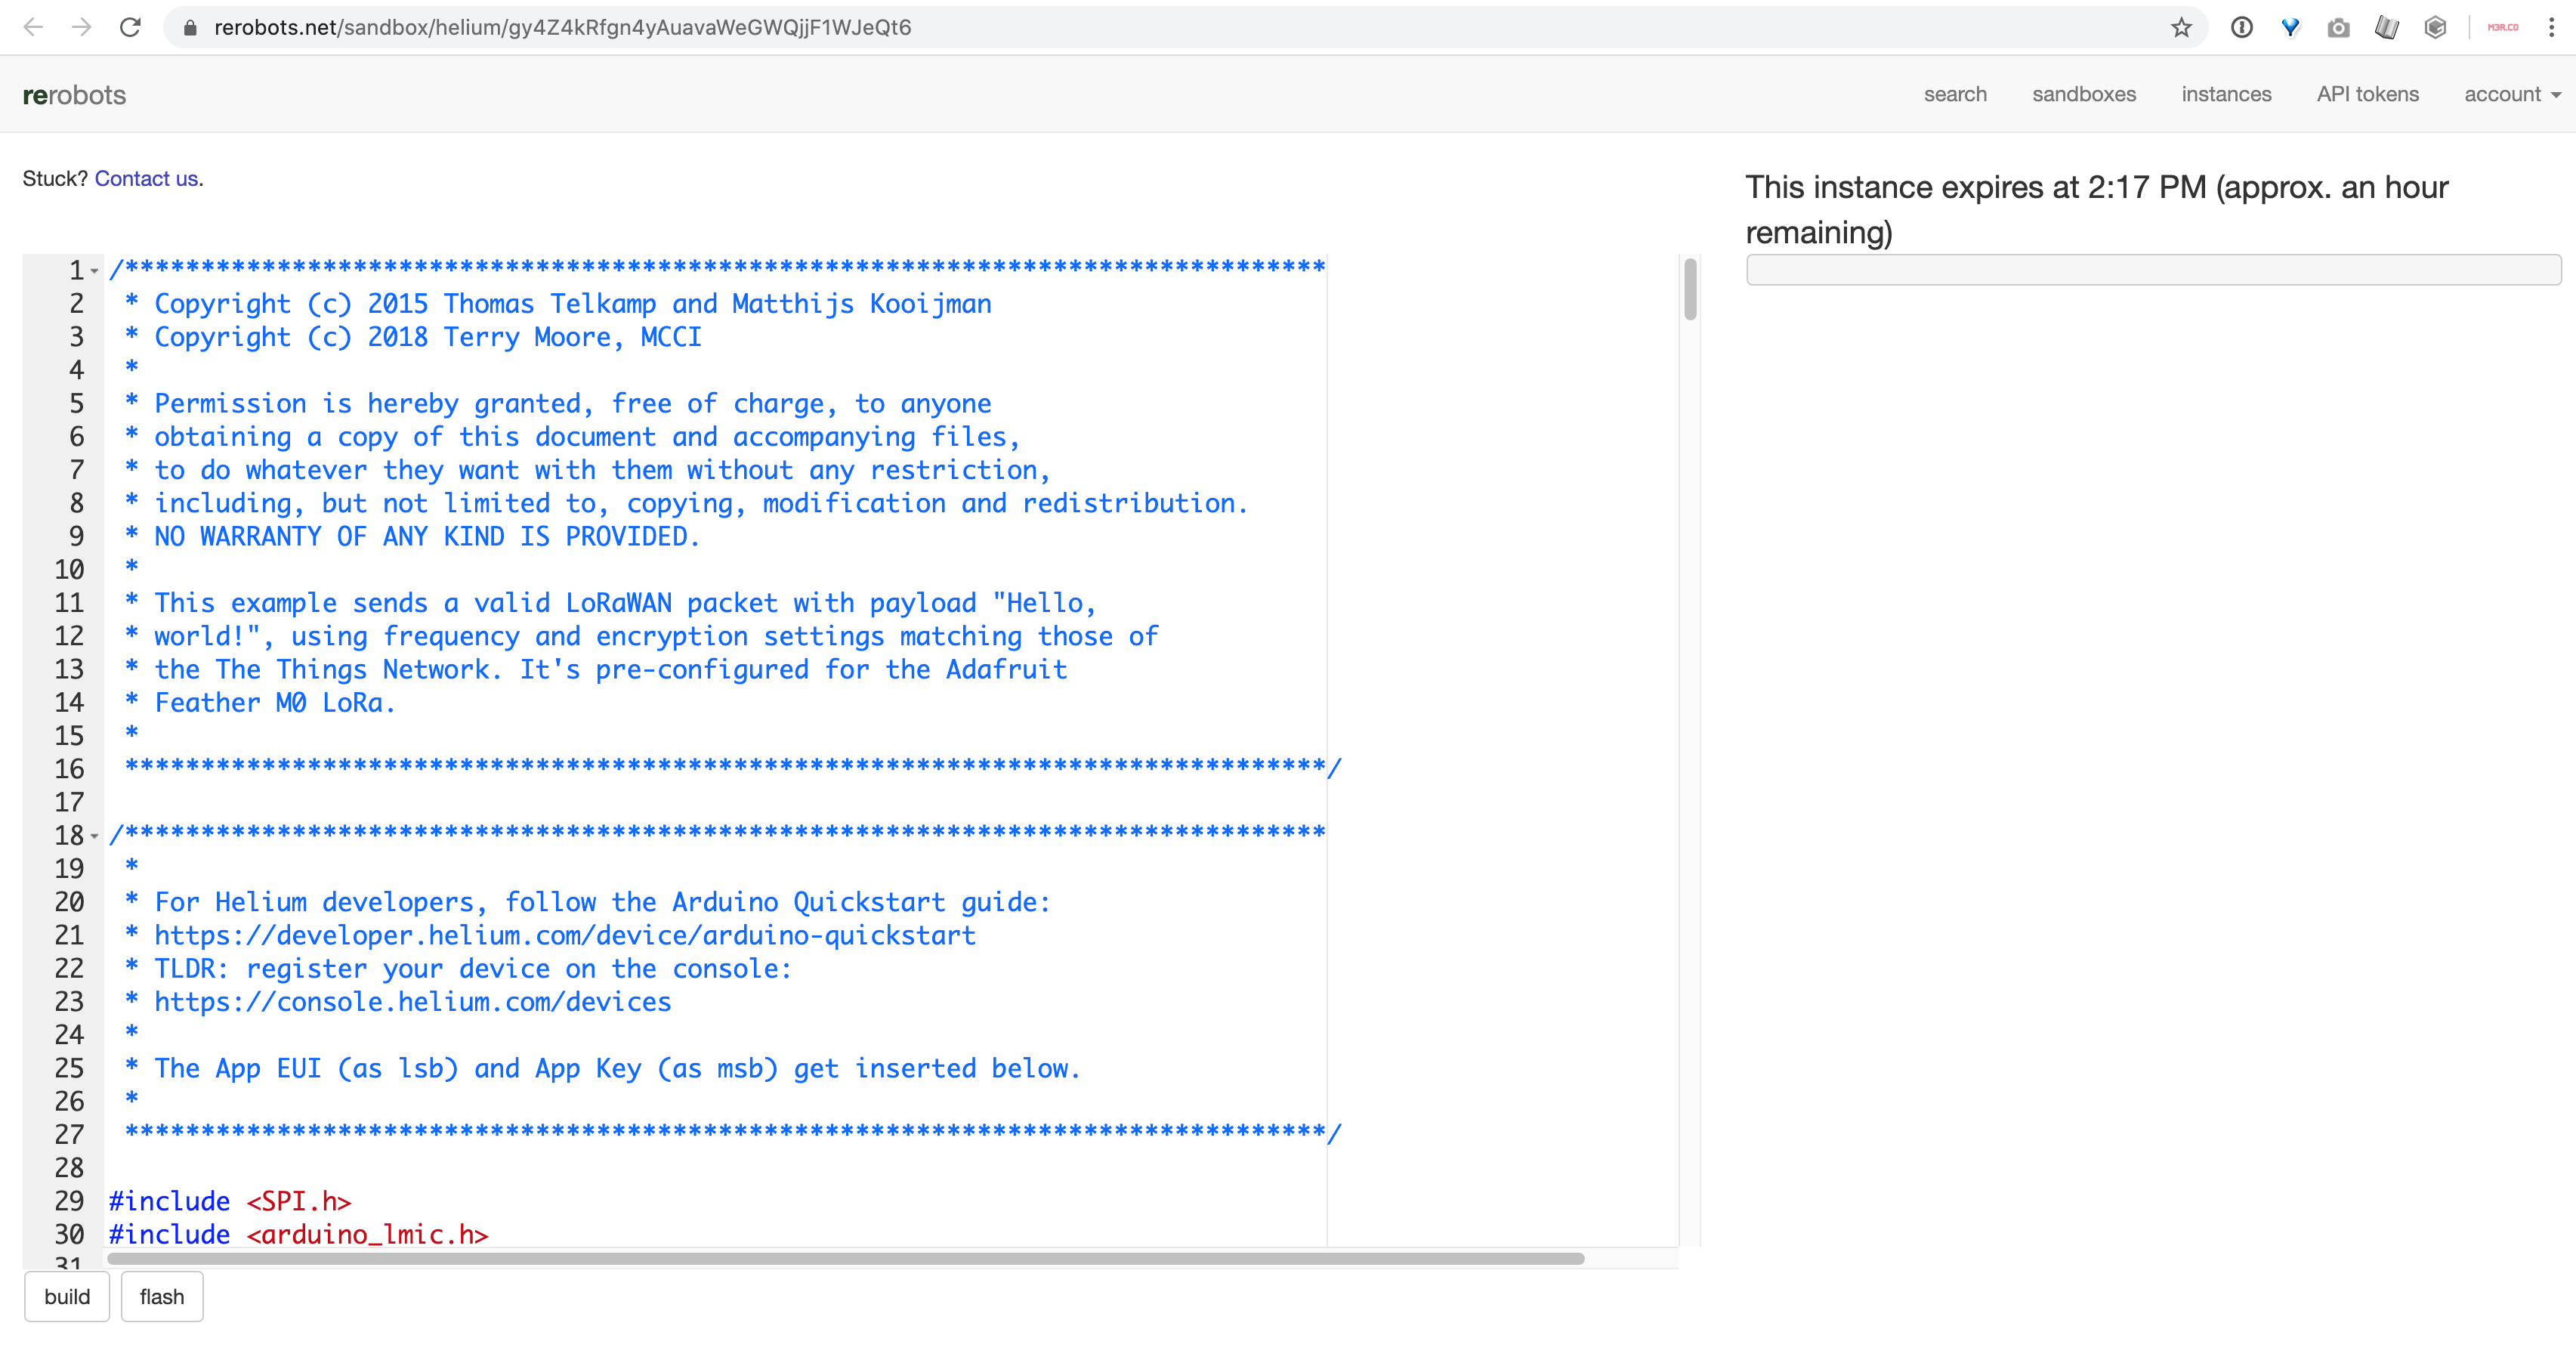Open API tokens page
This screenshot has height=1360, width=2576.
(x=2367, y=94)
